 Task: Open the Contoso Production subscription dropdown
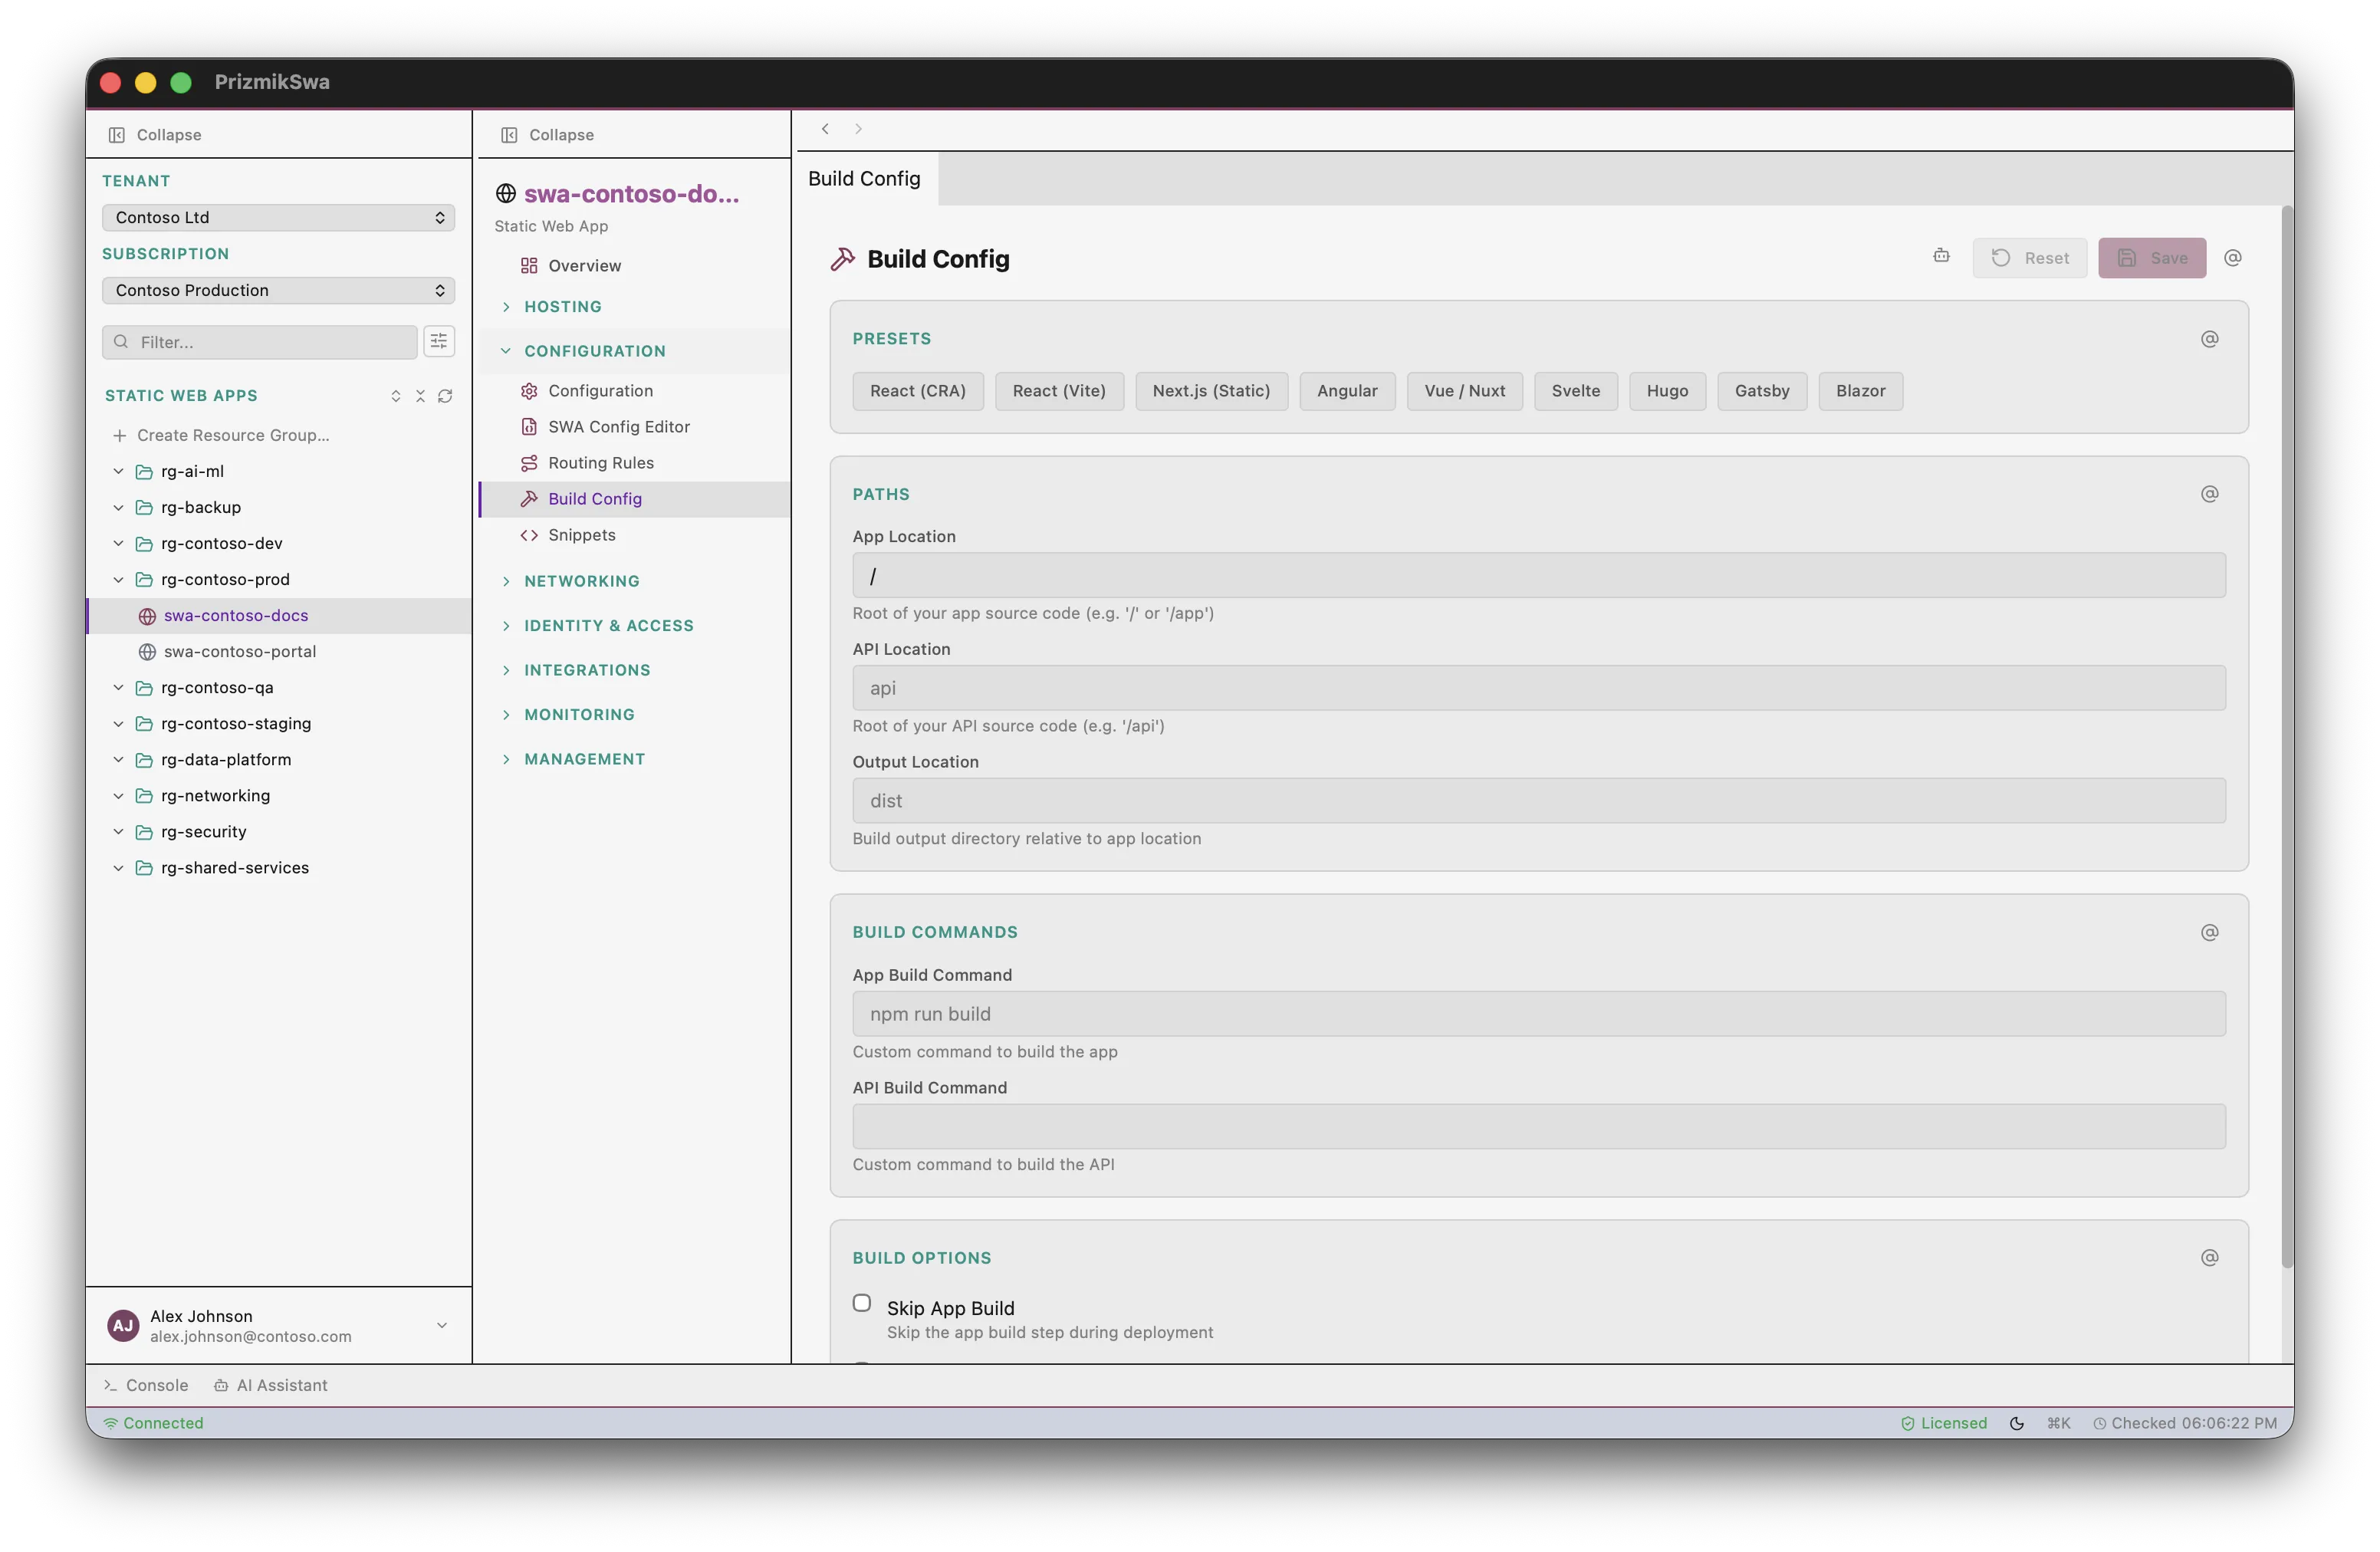coord(278,290)
